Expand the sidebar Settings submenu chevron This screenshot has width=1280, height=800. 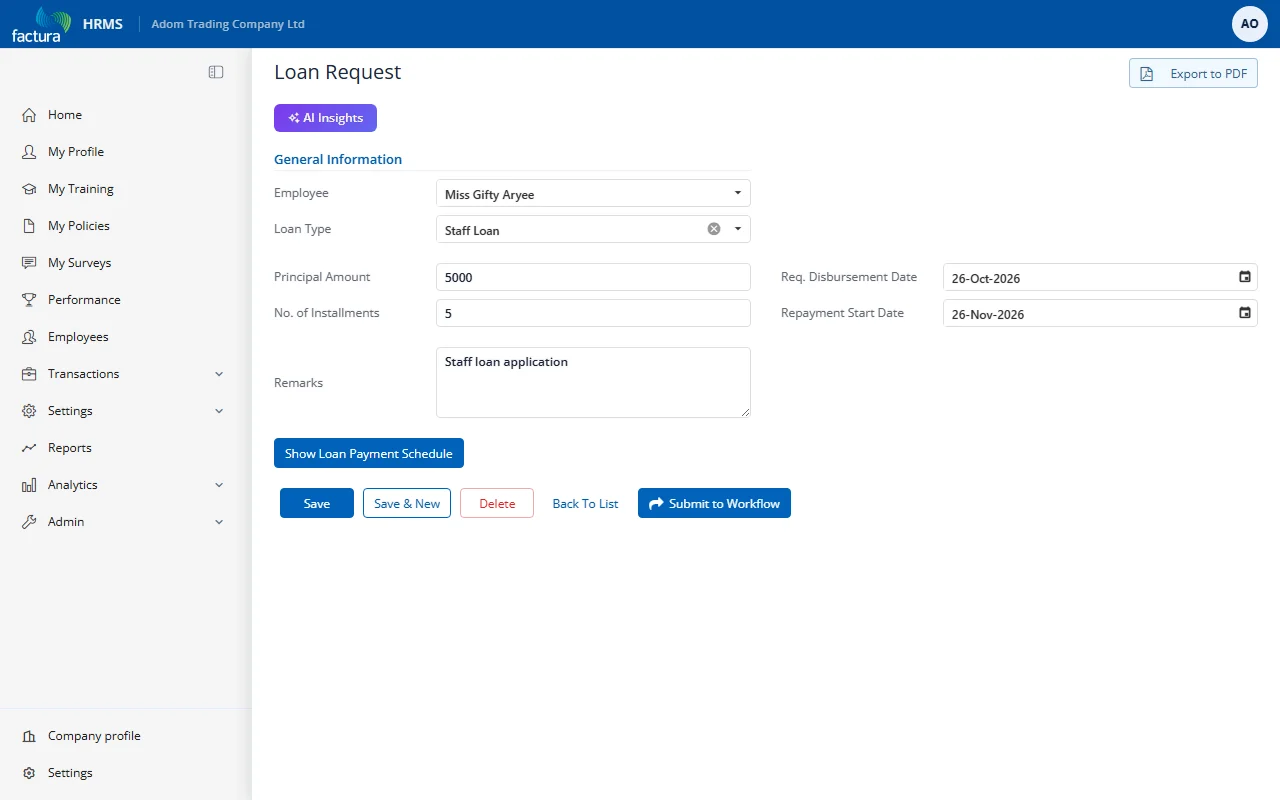219,411
